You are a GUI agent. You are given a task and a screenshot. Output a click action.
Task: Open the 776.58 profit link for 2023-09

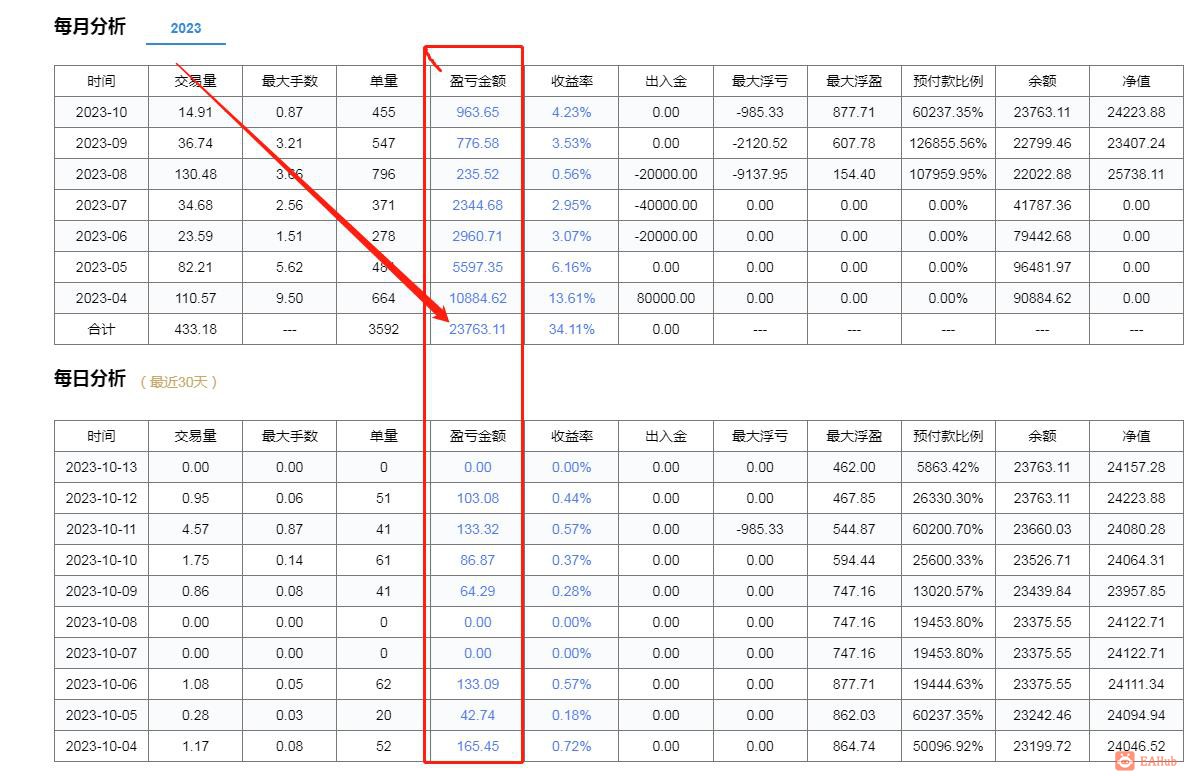click(x=477, y=143)
